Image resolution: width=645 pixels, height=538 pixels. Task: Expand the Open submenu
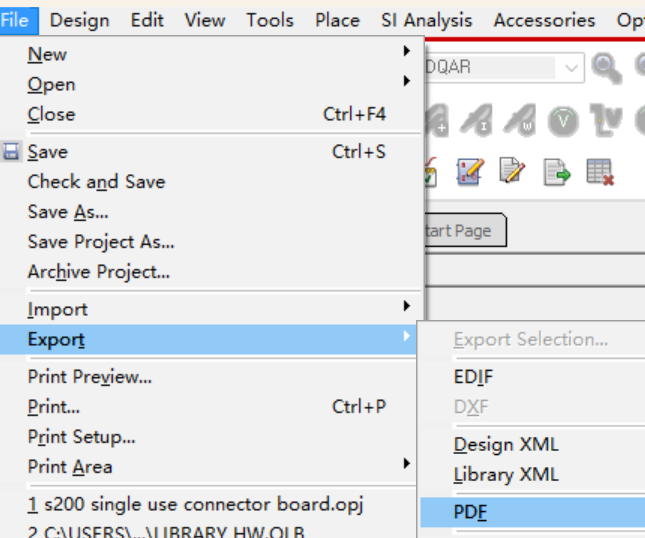click(x=212, y=84)
